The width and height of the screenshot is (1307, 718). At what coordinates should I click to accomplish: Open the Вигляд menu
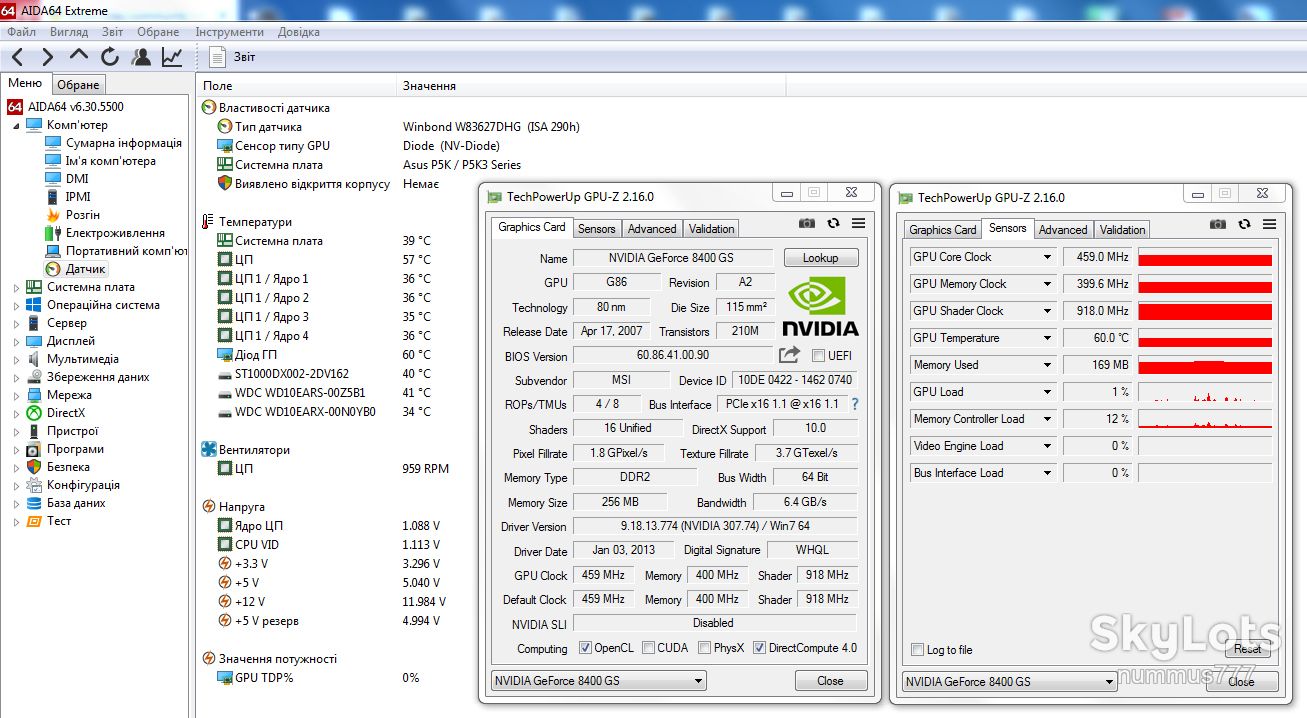click(x=68, y=32)
